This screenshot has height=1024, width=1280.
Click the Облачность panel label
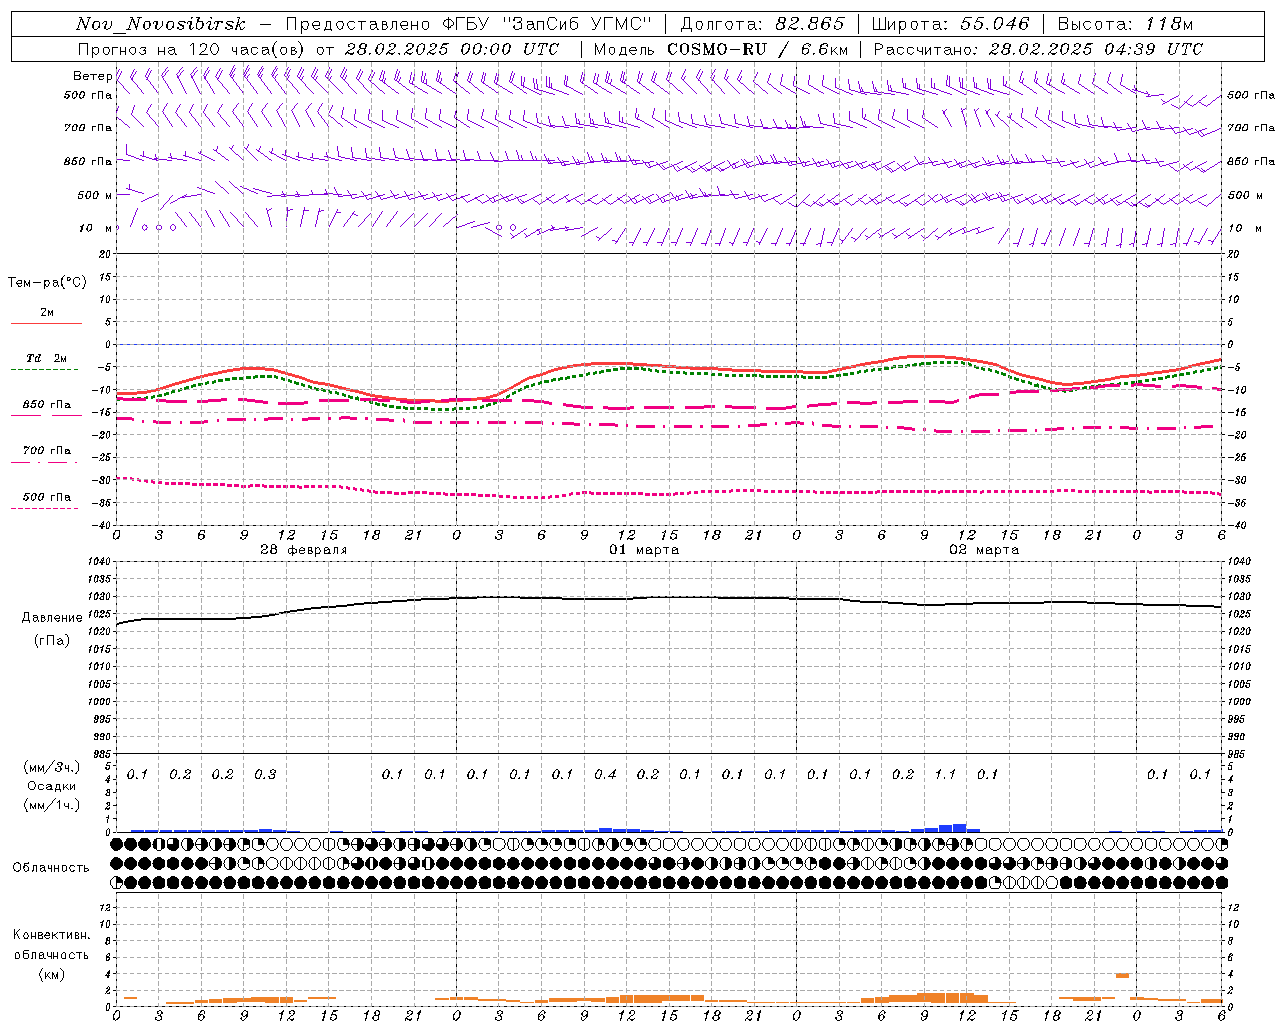(x=51, y=868)
